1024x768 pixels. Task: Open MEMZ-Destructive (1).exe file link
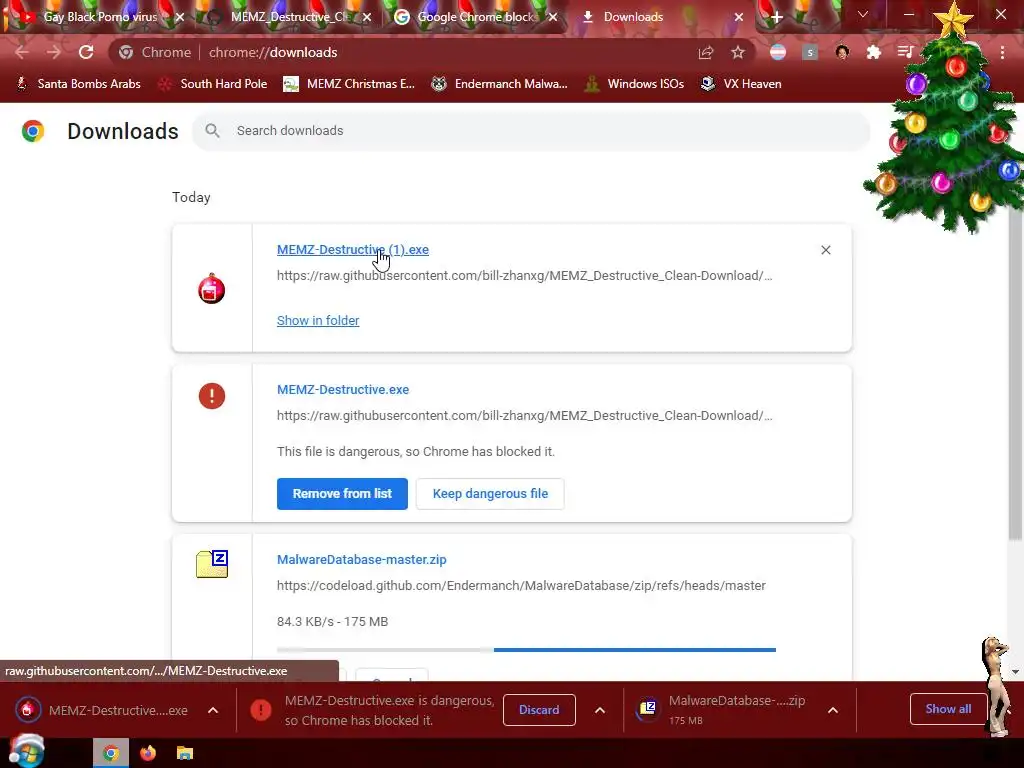click(x=353, y=249)
